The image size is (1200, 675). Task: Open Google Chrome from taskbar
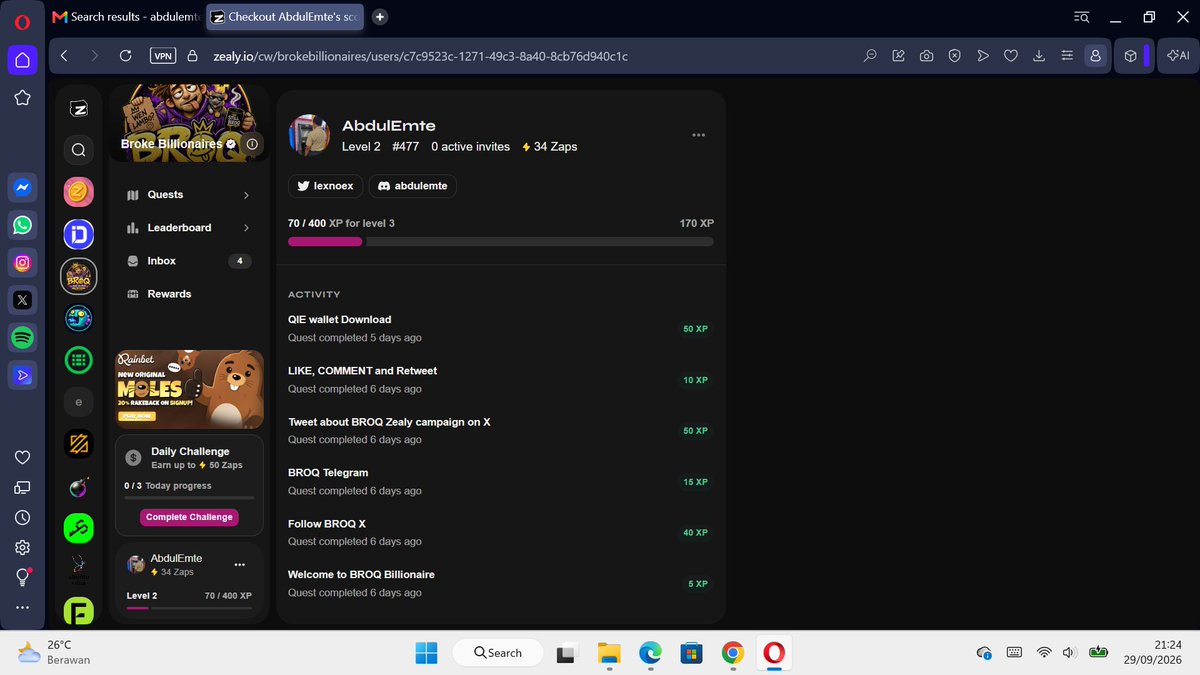click(x=732, y=653)
